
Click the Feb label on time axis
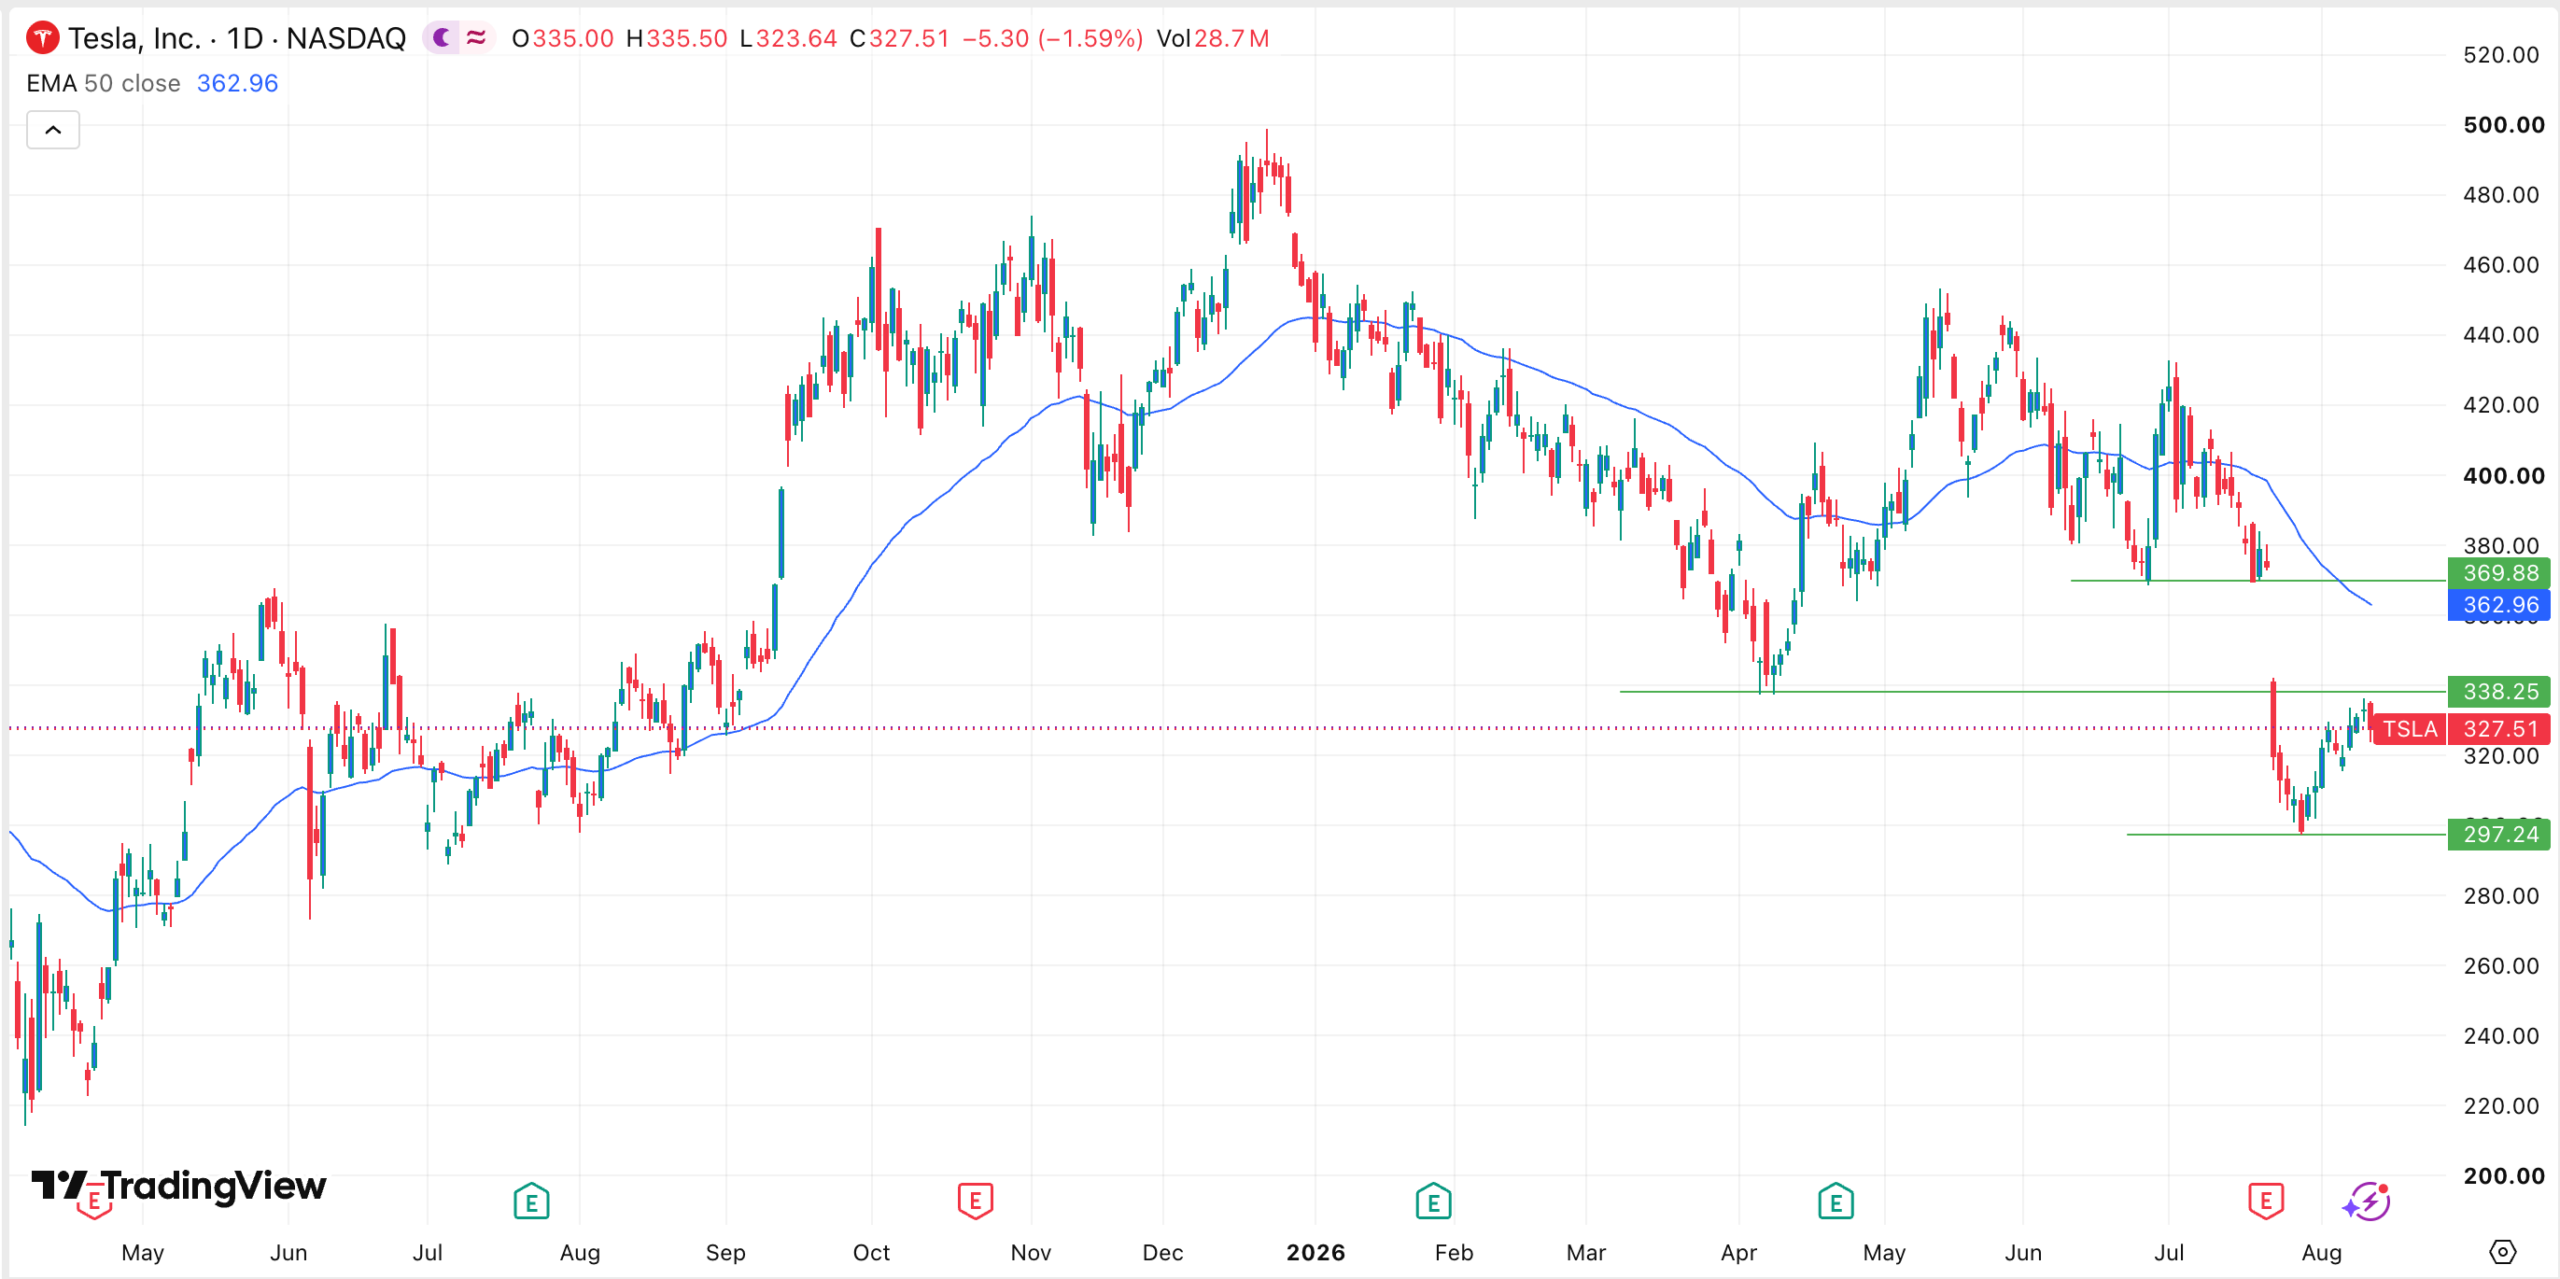click(x=1454, y=1252)
